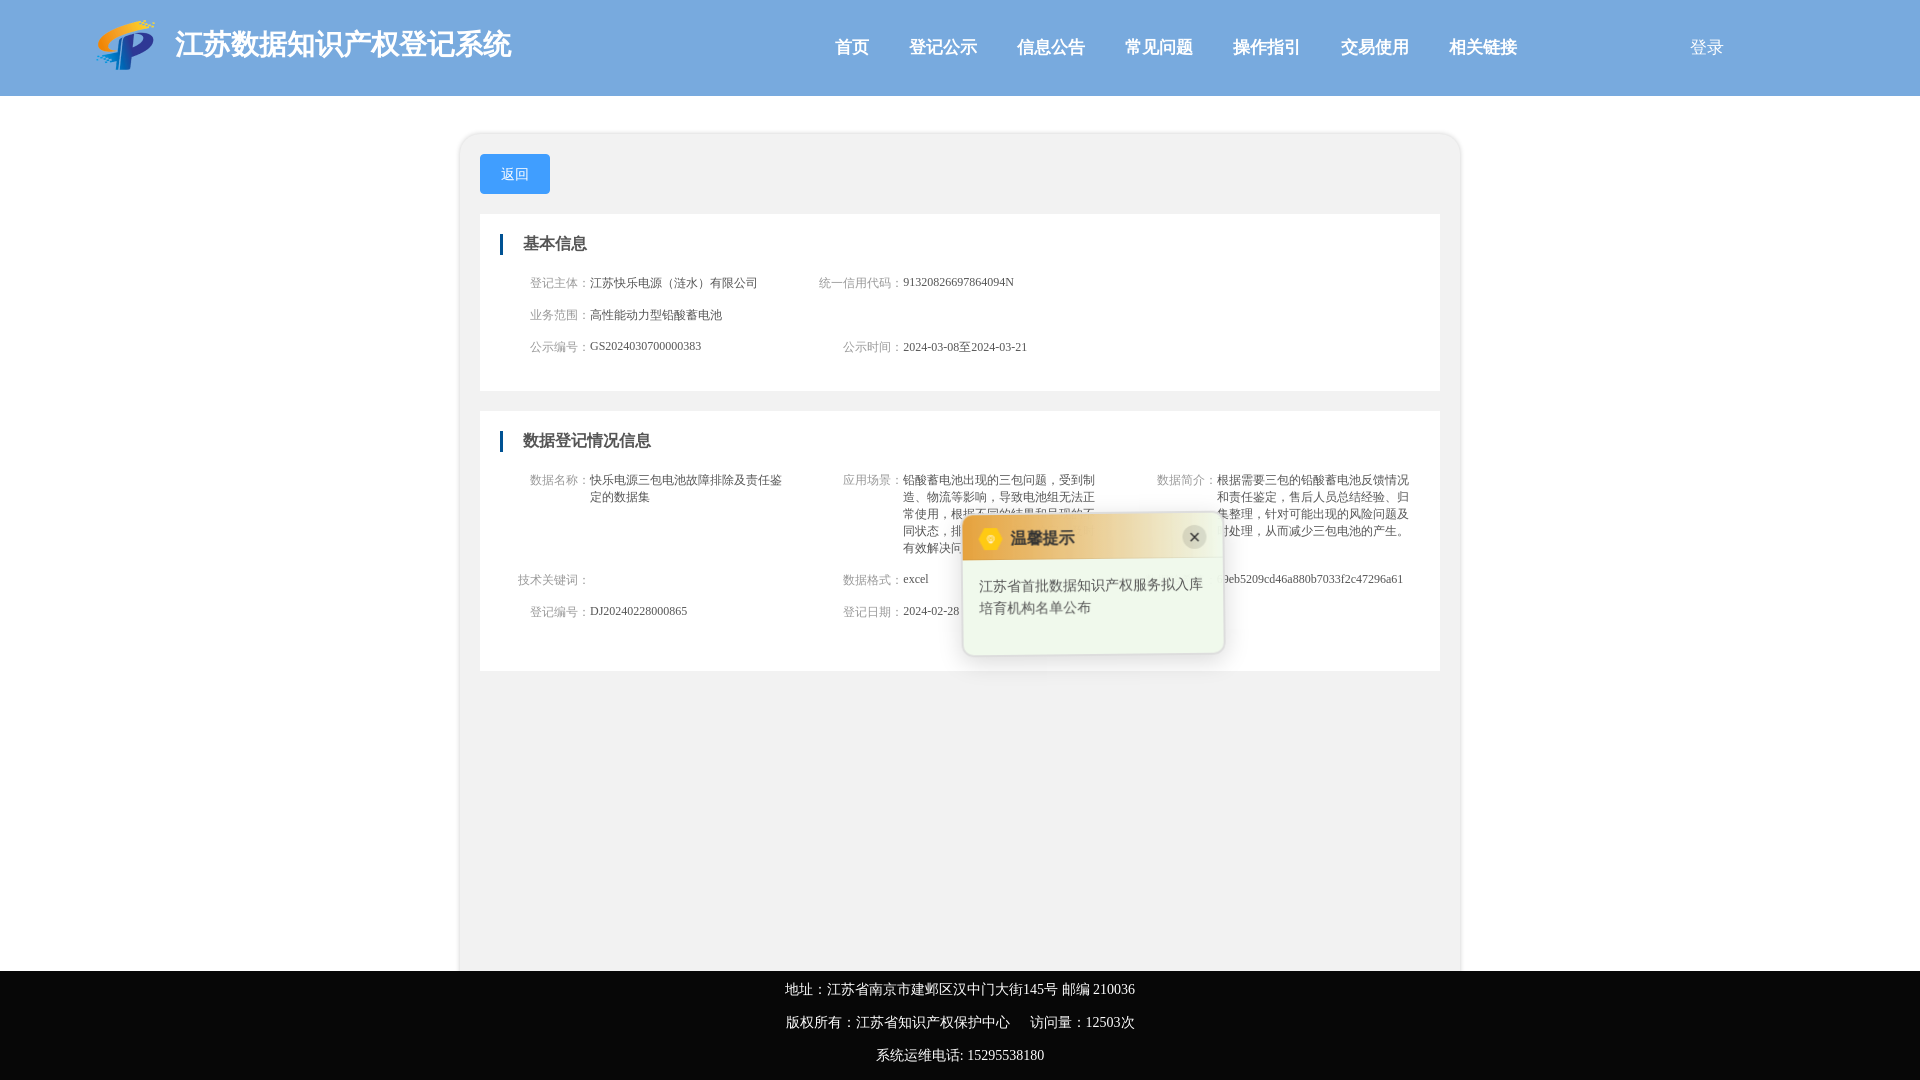The image size is (1920, 1080).
Task: Open the 信息公告 menu item
Action: pyautogui.click(x=1051, y=47)
